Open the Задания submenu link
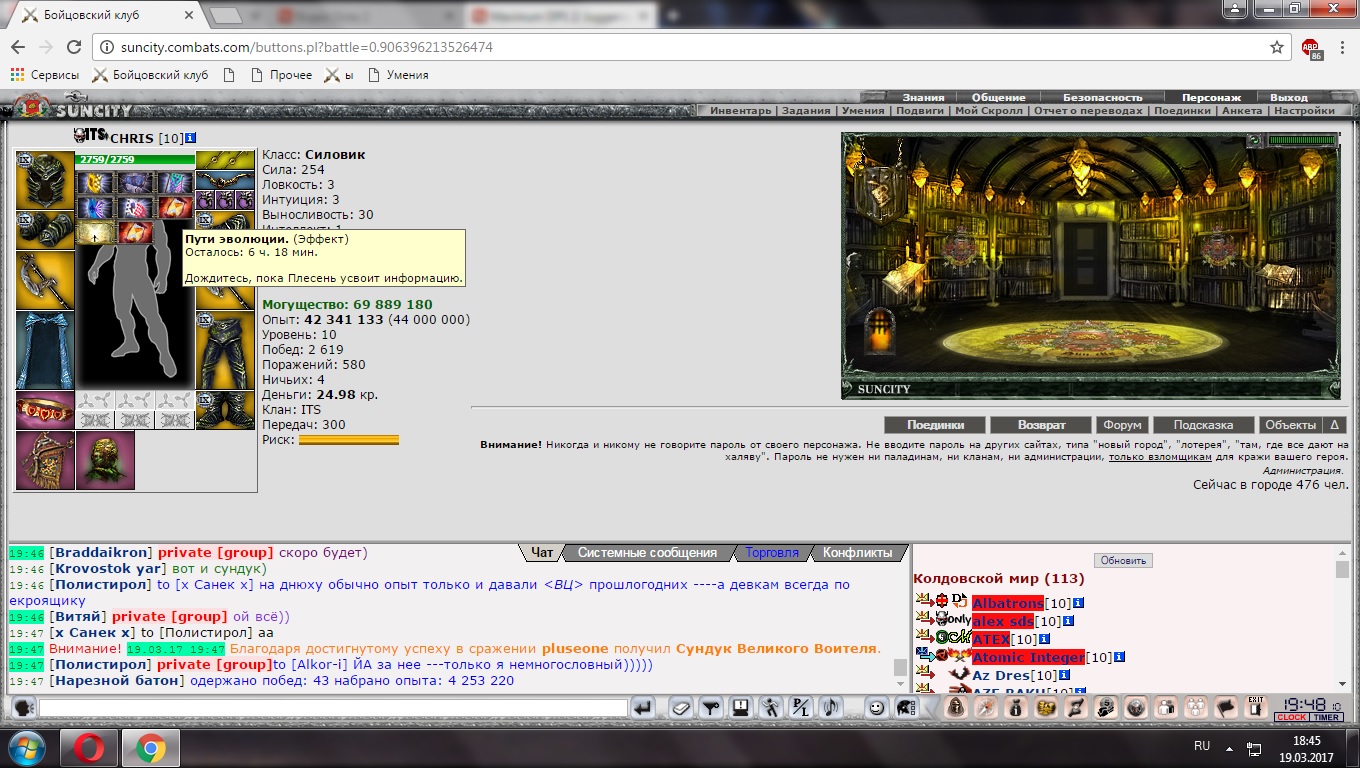This screenshot has width=1360, height=768. (x=807, y=111)
